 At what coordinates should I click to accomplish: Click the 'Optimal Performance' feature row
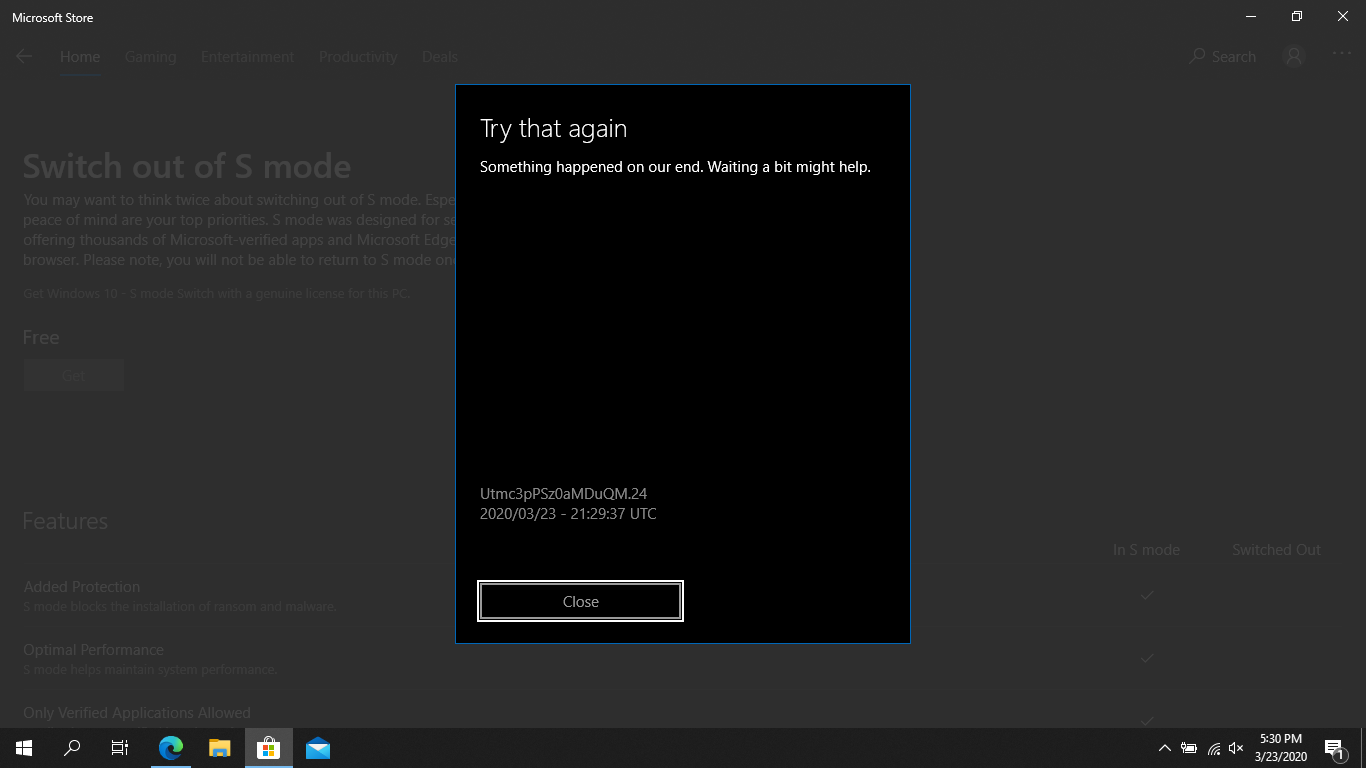click(x=150, y=658)
